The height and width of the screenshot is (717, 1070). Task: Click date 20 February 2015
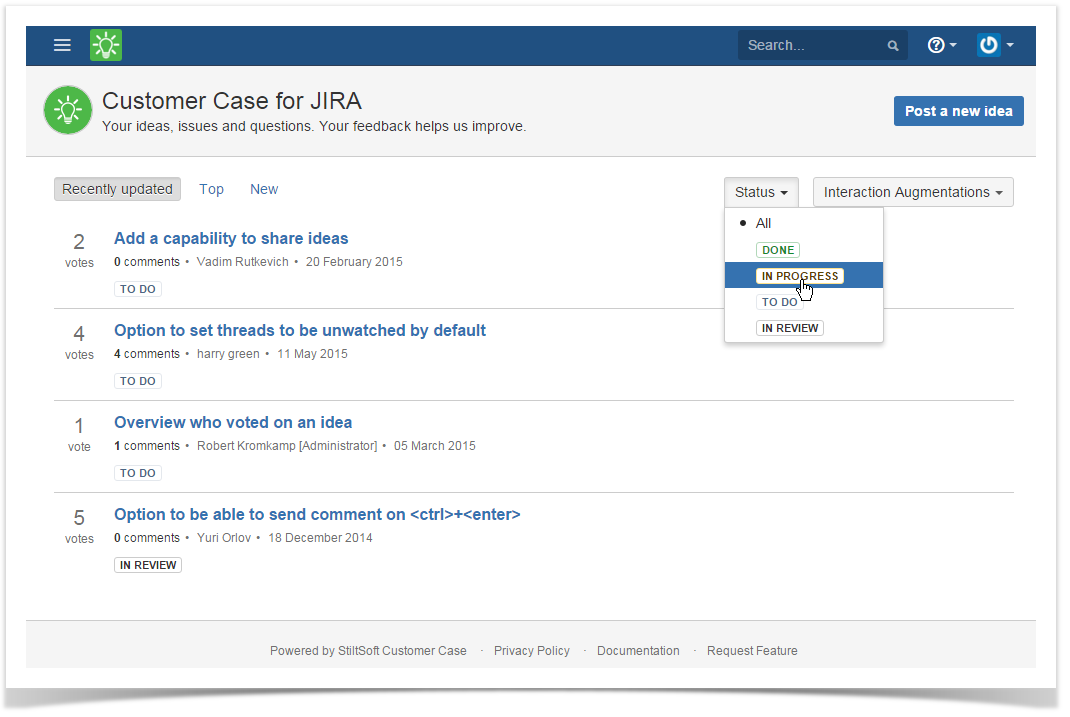click(354, 262)
